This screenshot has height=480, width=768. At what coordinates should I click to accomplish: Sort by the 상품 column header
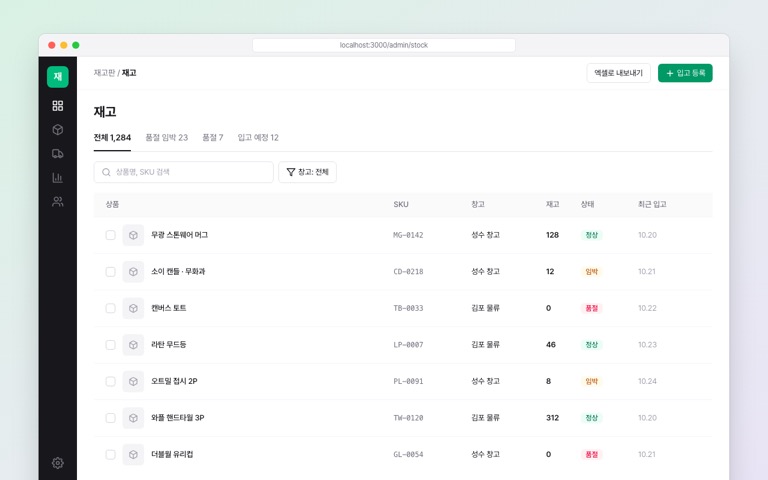pos(112,204)
